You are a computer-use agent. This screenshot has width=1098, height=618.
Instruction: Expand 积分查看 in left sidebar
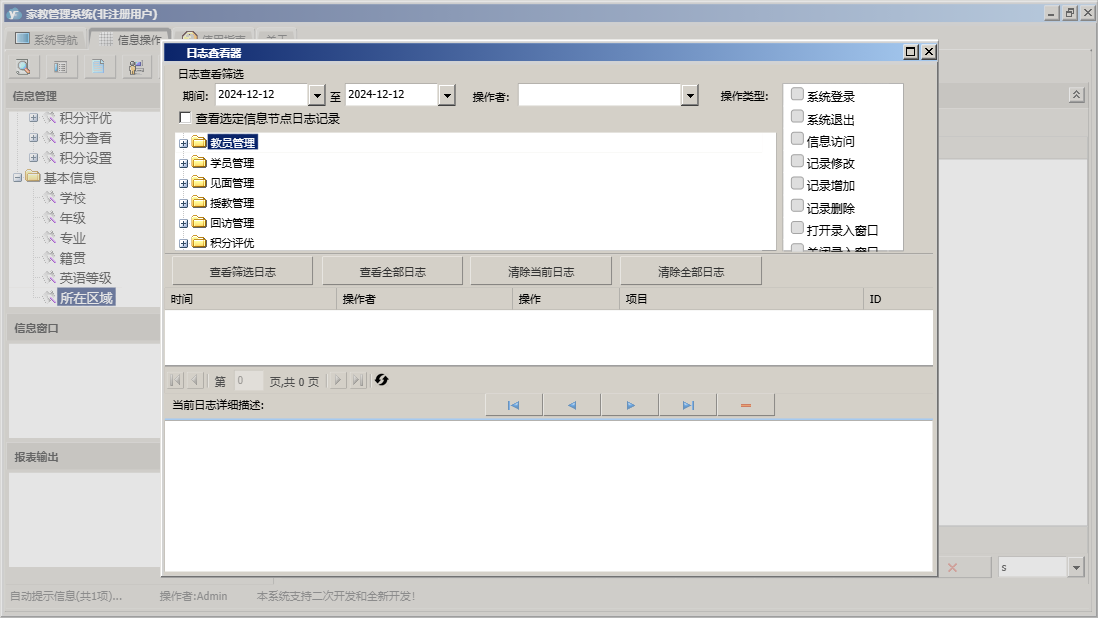[33, 138]
